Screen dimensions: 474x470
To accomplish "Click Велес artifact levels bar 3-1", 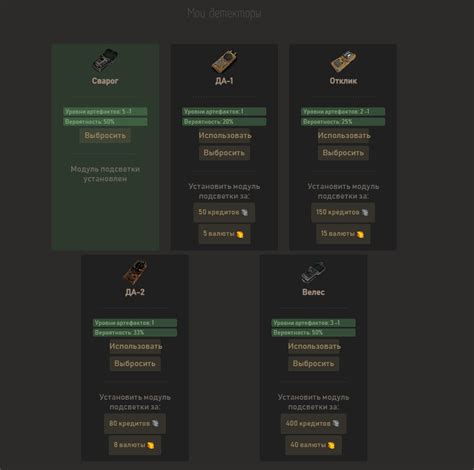I will tap(313, 323).
